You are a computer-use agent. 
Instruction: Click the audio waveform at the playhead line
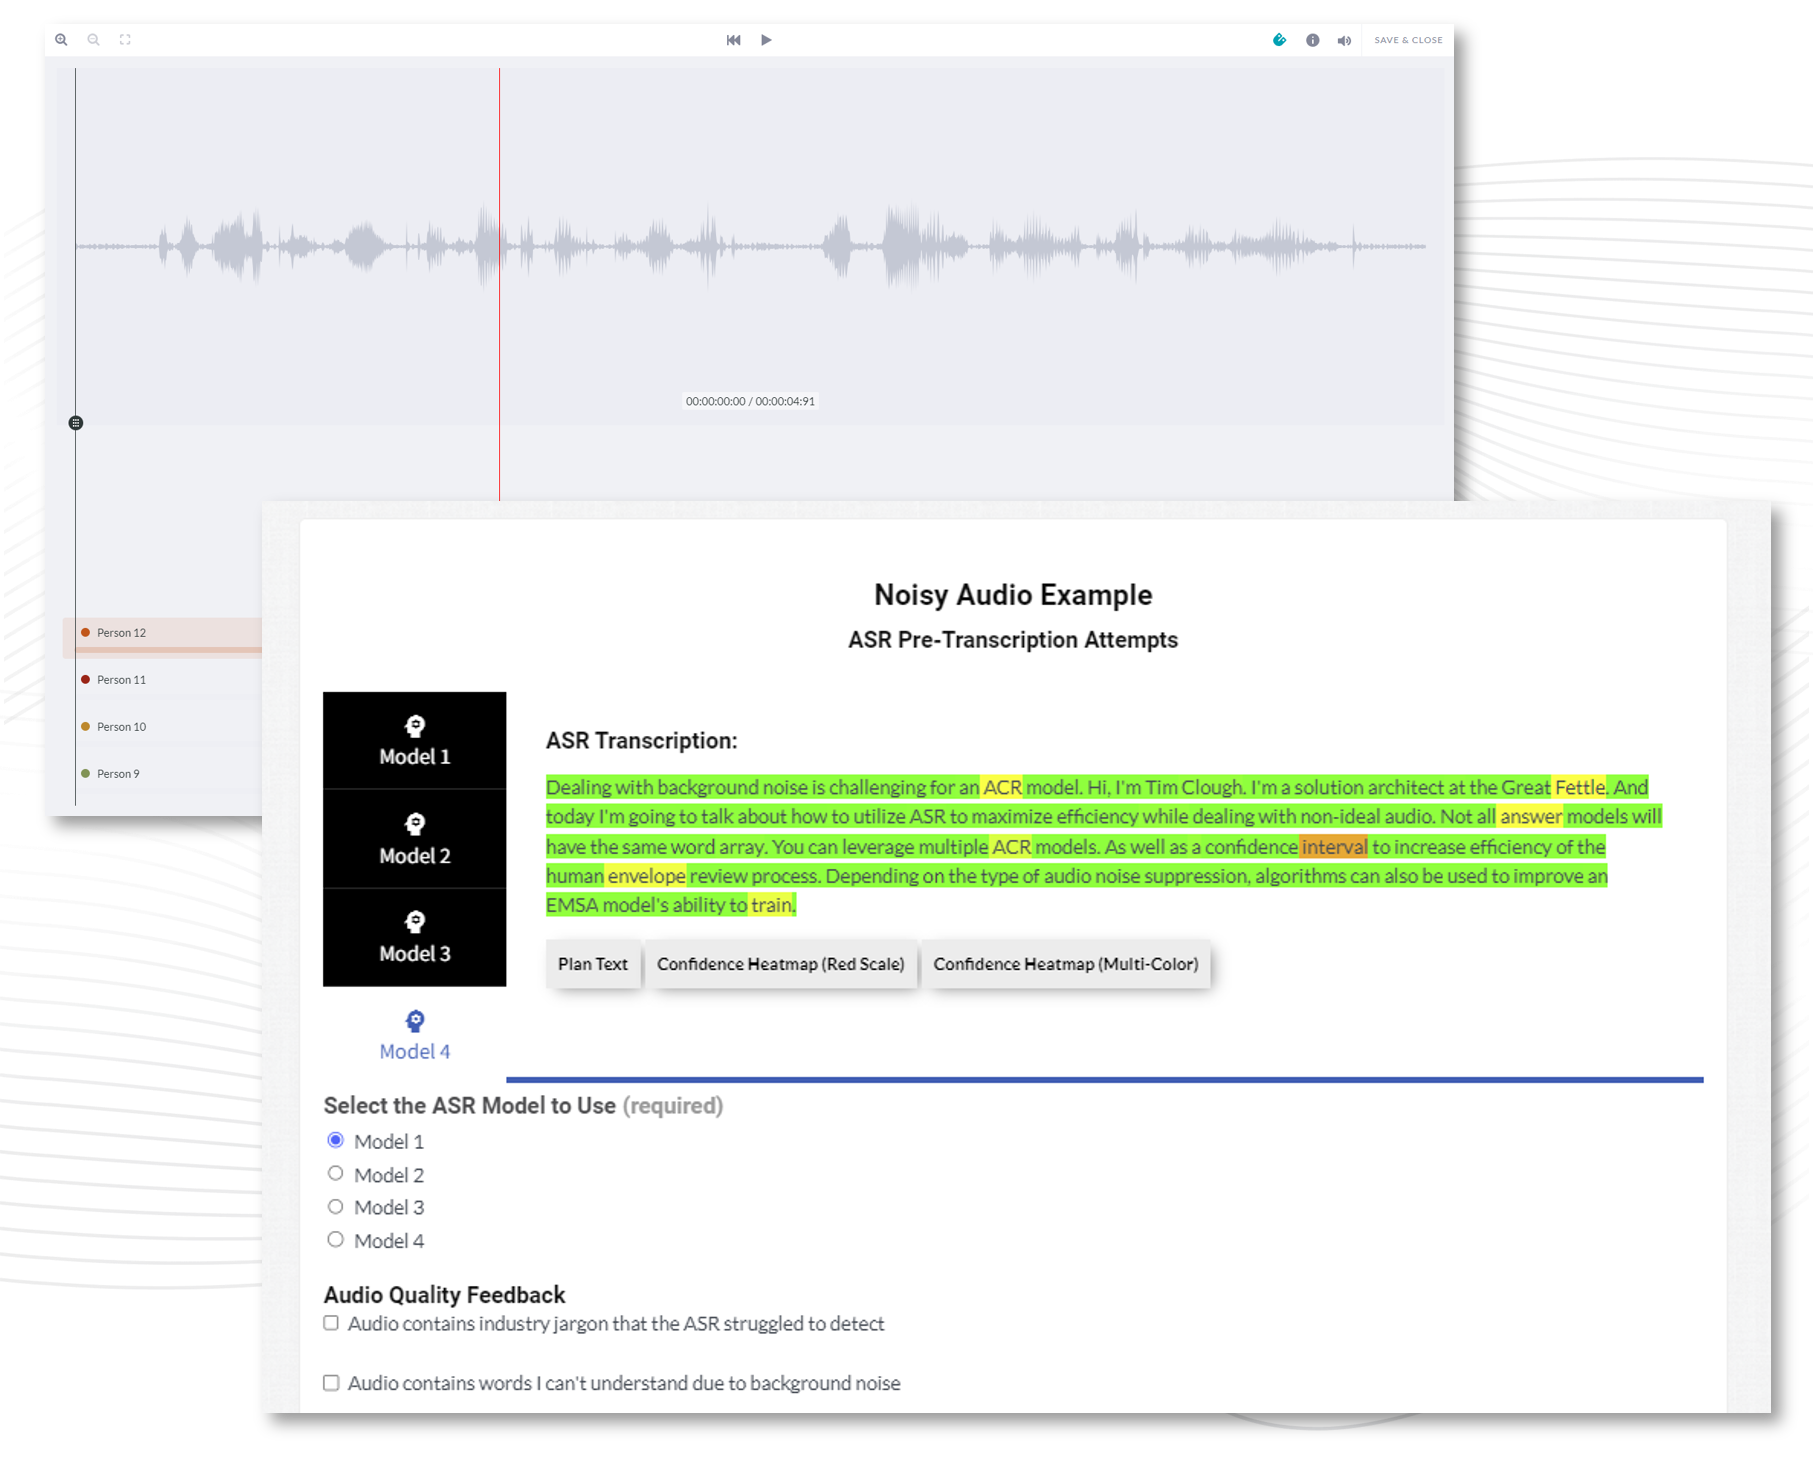coord(499,246)
